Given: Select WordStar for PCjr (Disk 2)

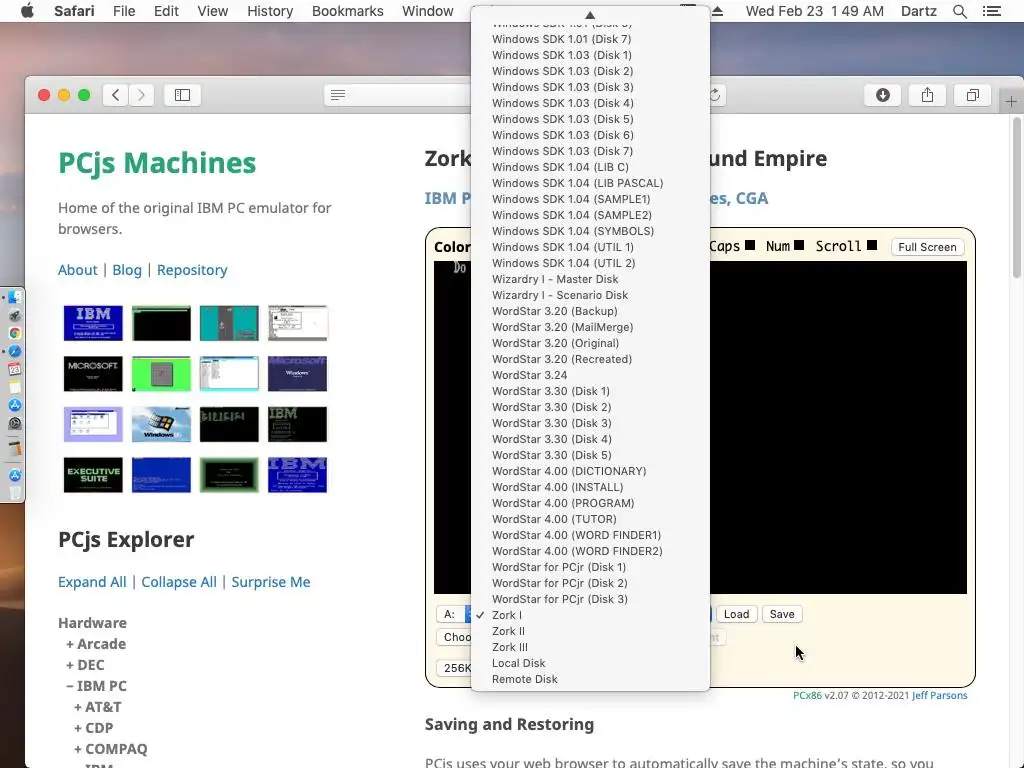Looking at the screenshot, I should (590, 583).
